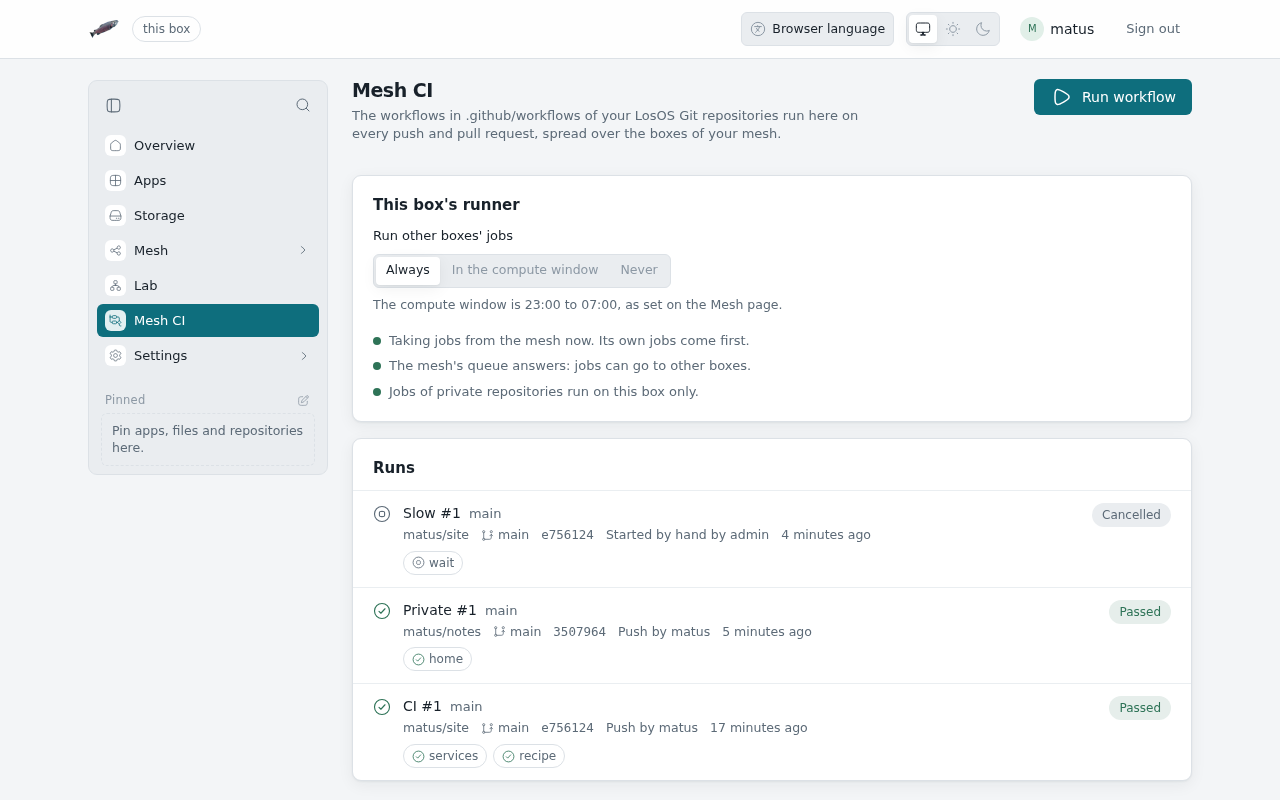The width and height of the screenshot is (1280, 800).
Task: Click the cancelled status icon for Slow #1
Action: (x=382, y=514)
